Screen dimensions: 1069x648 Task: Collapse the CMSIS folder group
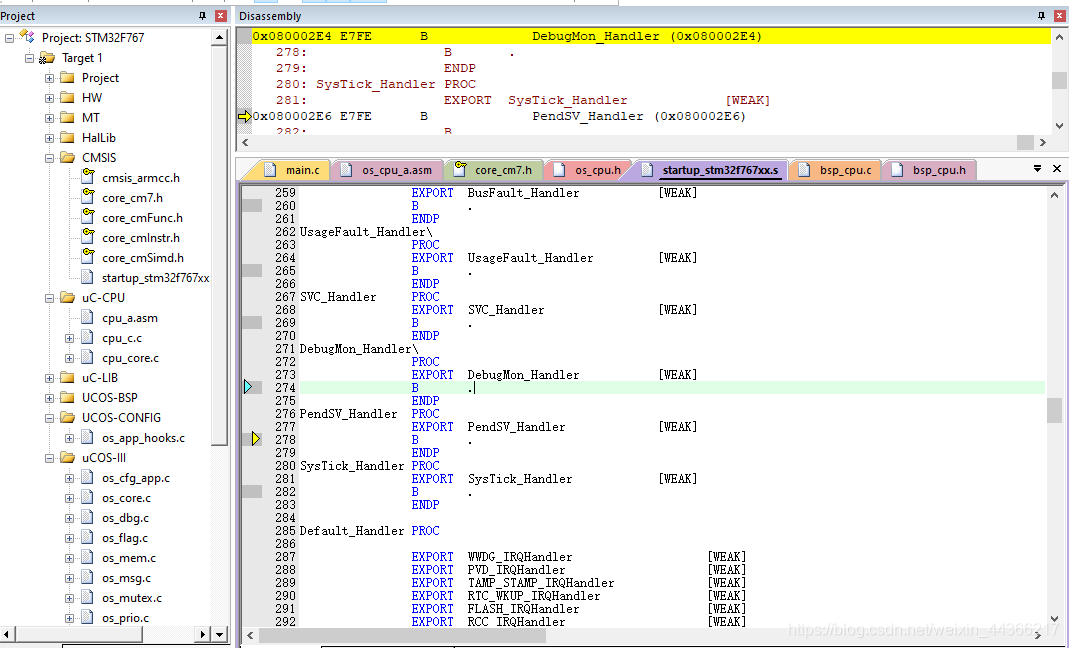(x=49, y=158)
